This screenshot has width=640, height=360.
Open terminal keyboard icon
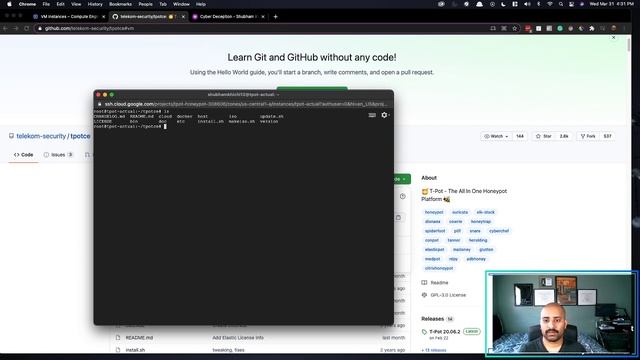pyautogui.click(x=372, y=115)
